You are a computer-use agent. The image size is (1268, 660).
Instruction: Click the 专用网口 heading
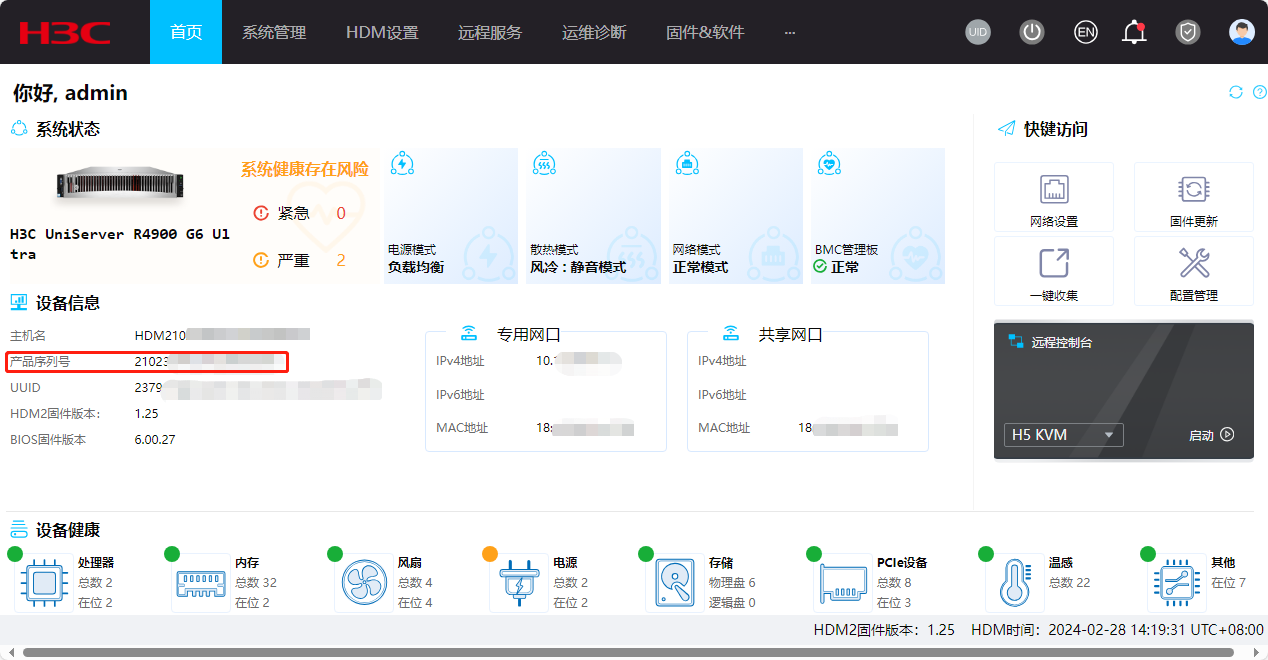click(529, 335)
